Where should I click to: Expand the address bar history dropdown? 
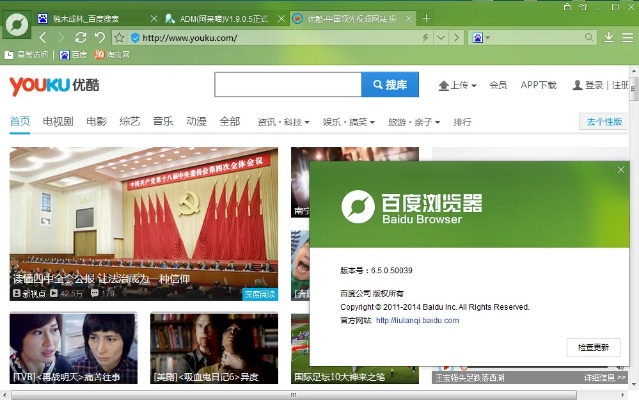[x=441, y=38]
